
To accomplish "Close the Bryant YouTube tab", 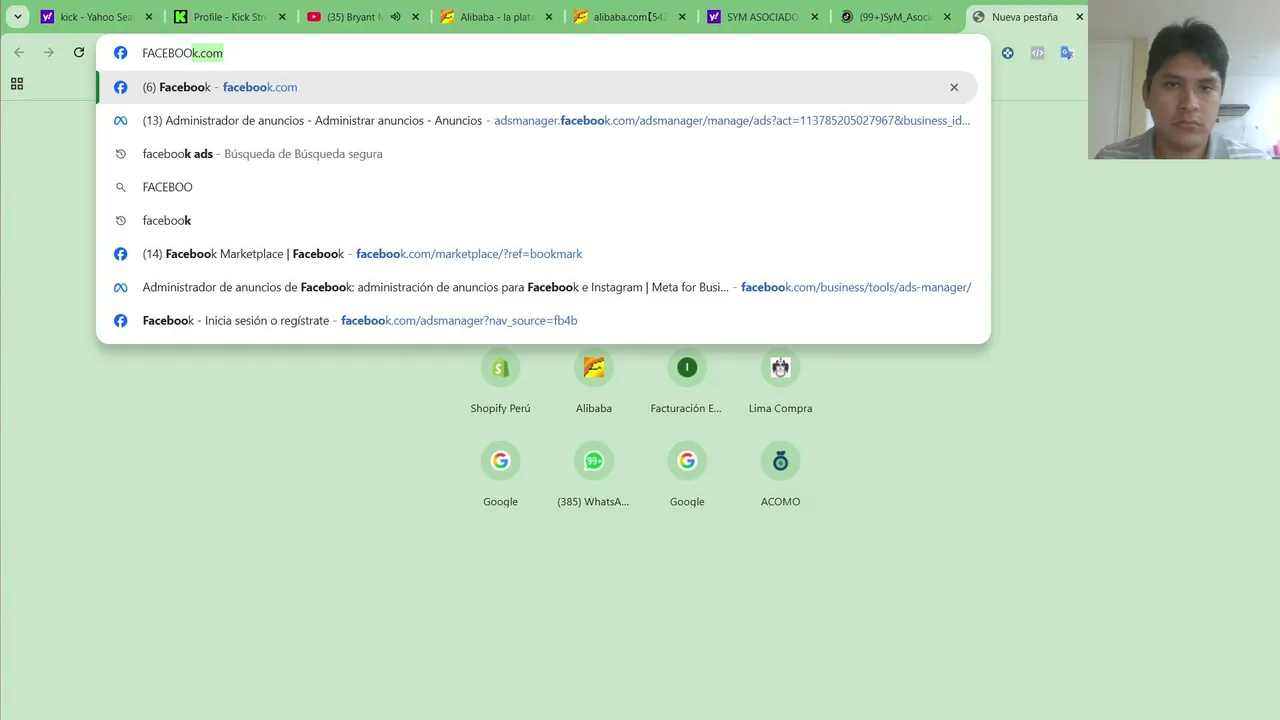I will pyautogui.click(x=415, y=17).
